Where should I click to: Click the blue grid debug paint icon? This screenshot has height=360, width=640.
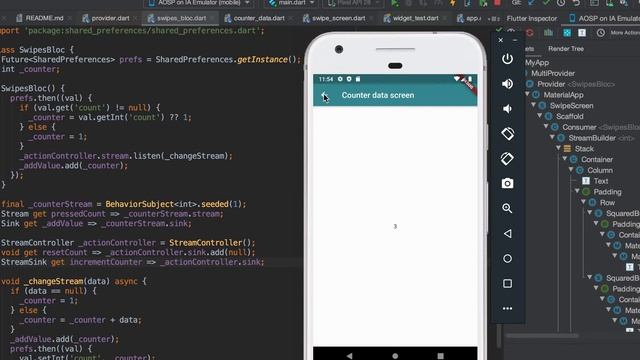pos(567,33)
